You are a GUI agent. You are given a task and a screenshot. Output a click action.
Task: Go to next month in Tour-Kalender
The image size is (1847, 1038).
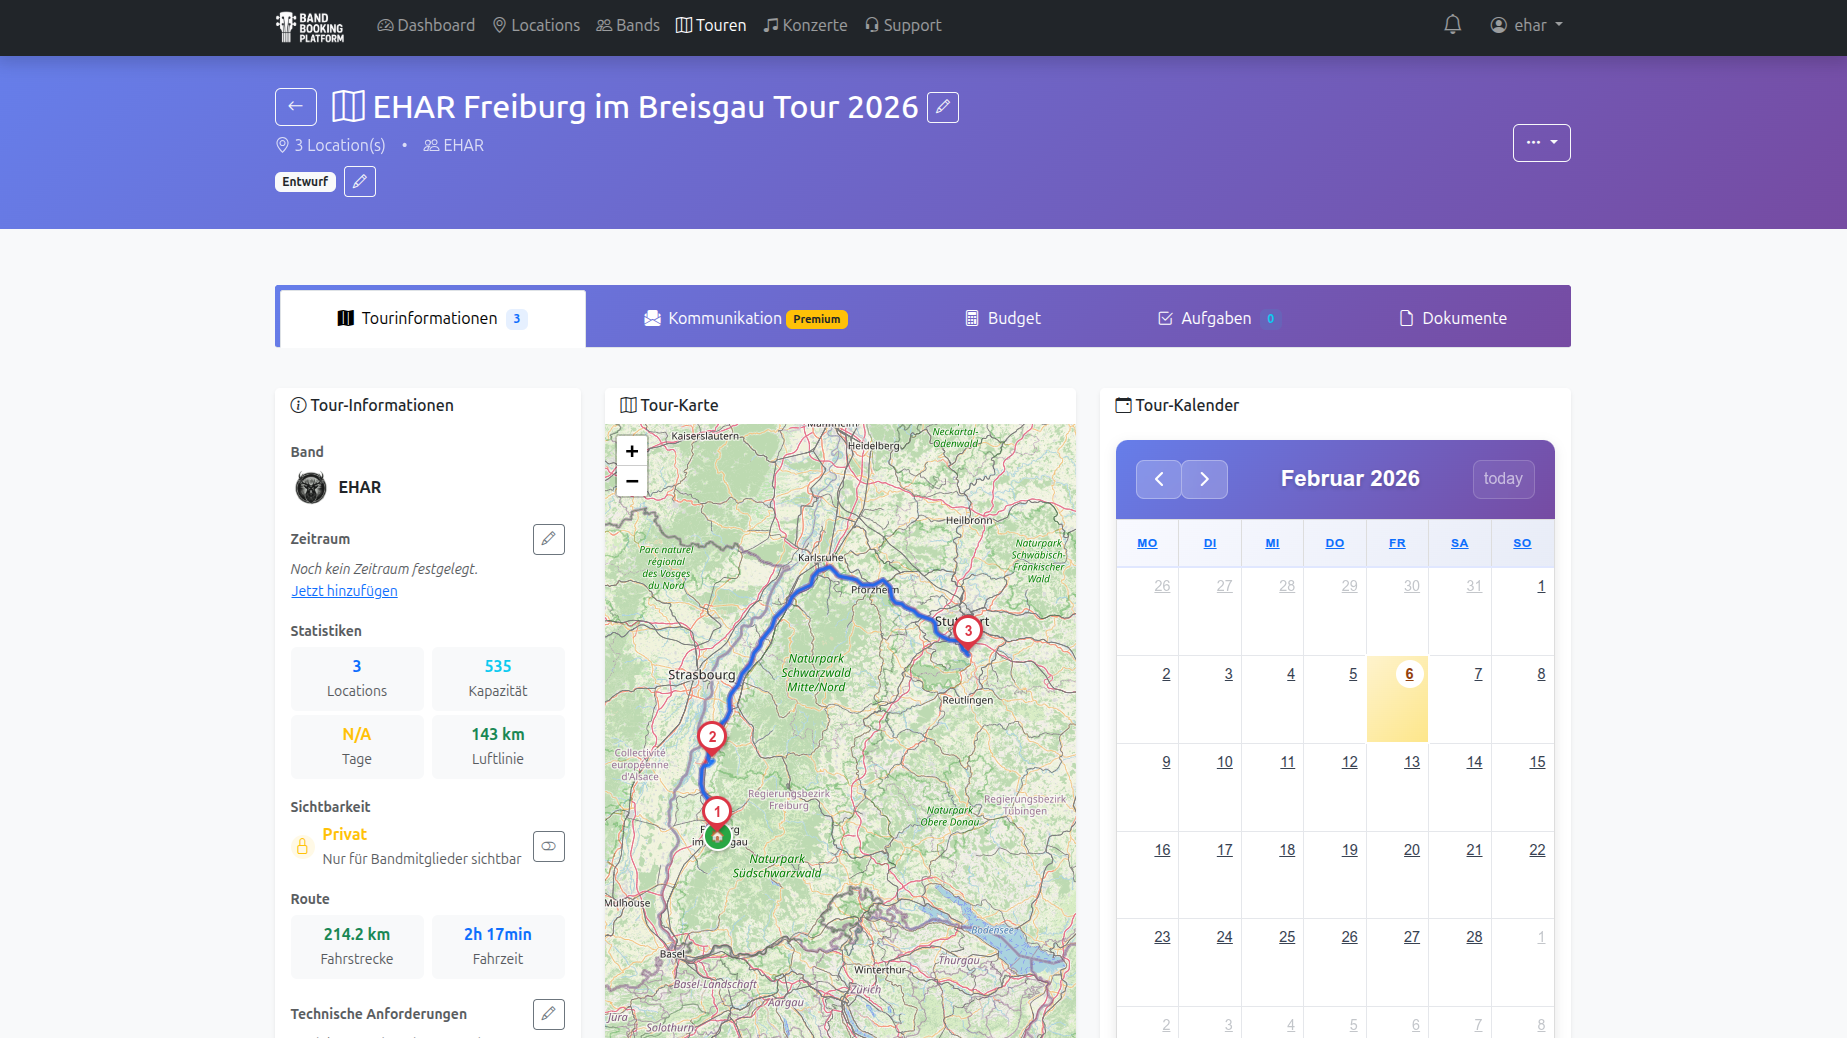point(1204,479)
